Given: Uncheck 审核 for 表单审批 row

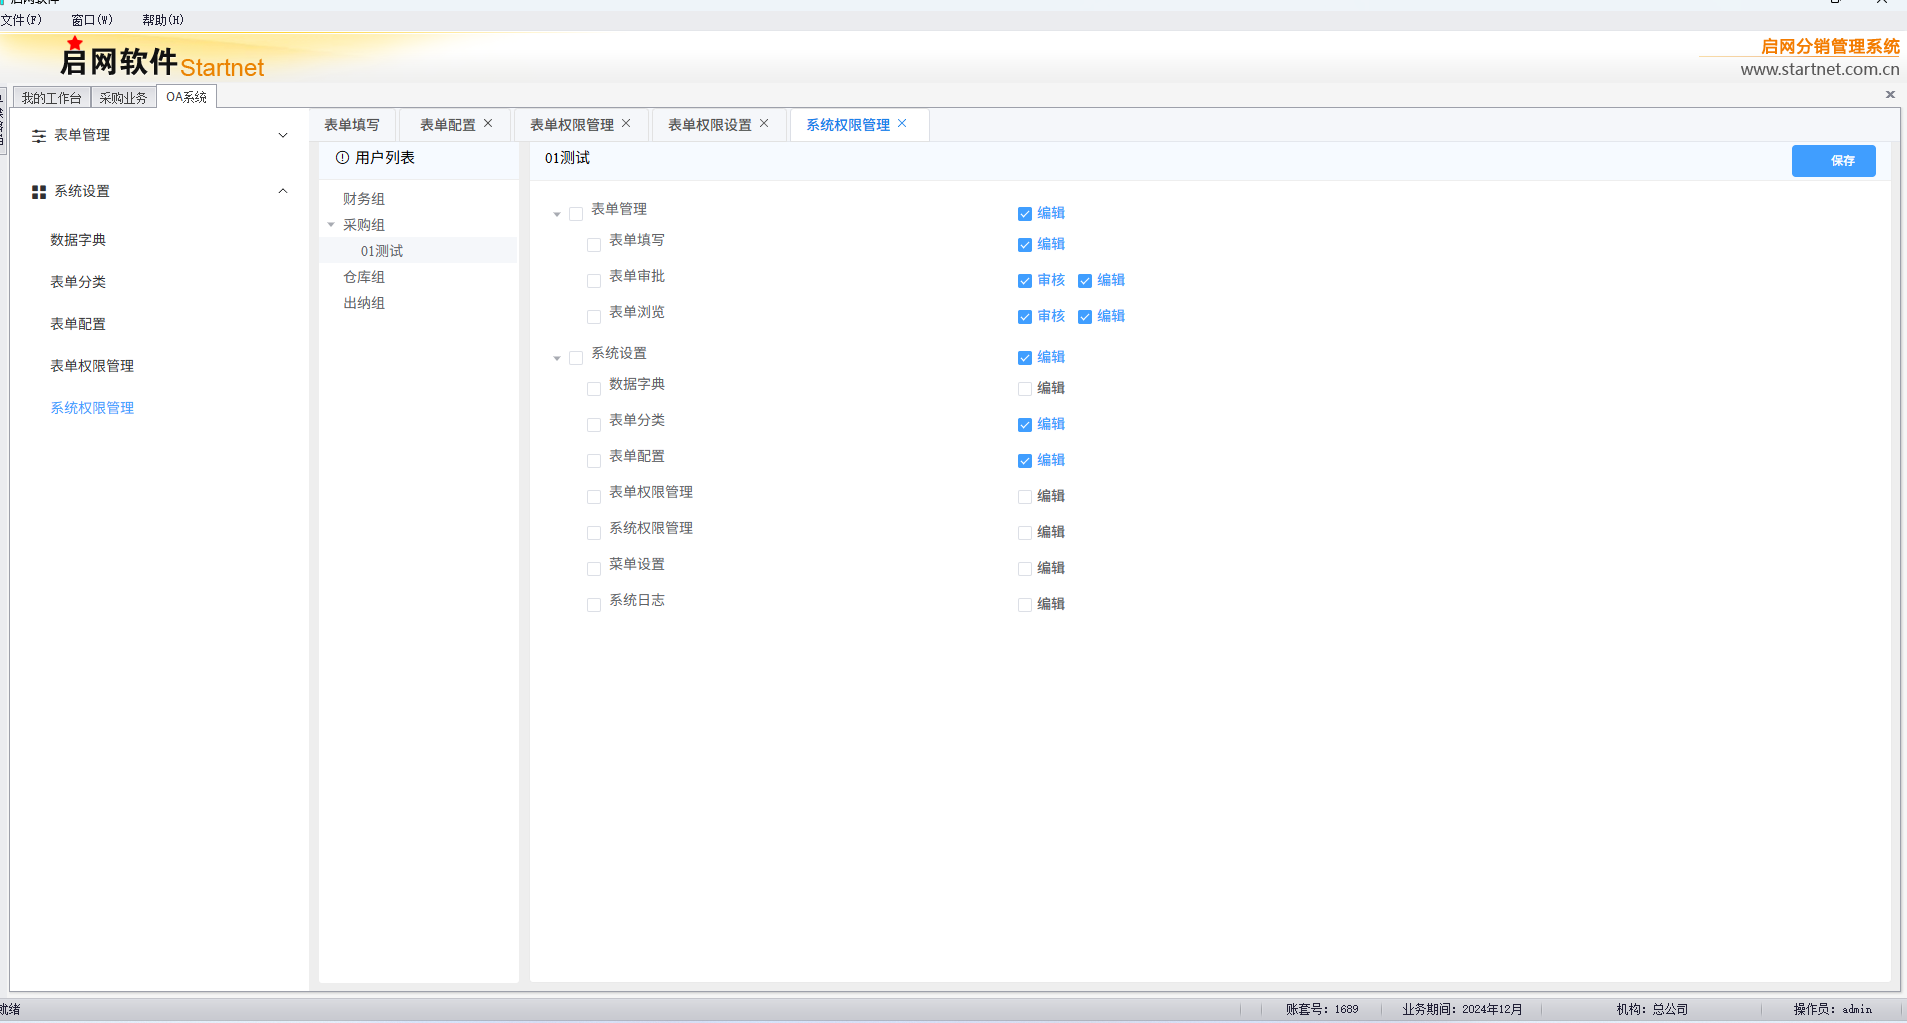Looking at the screenshot, I should [x=1025, y=281].
